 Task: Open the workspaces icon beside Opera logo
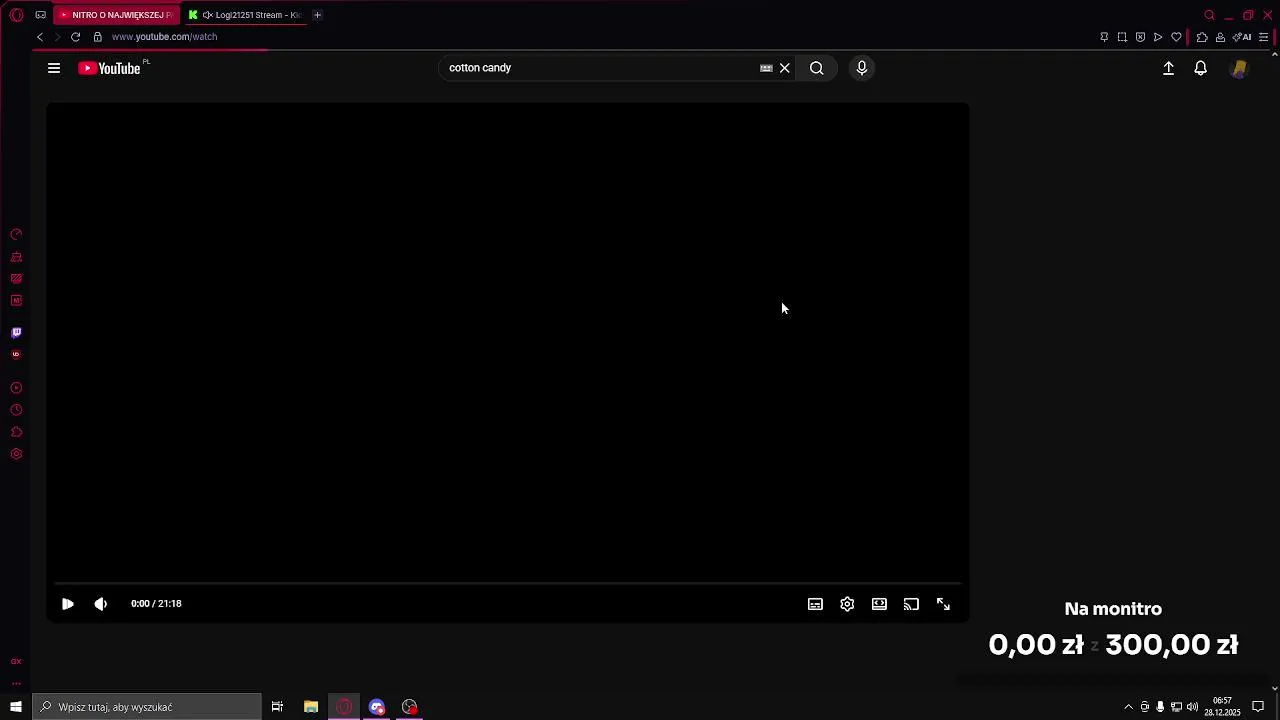[x=40, y=15]
